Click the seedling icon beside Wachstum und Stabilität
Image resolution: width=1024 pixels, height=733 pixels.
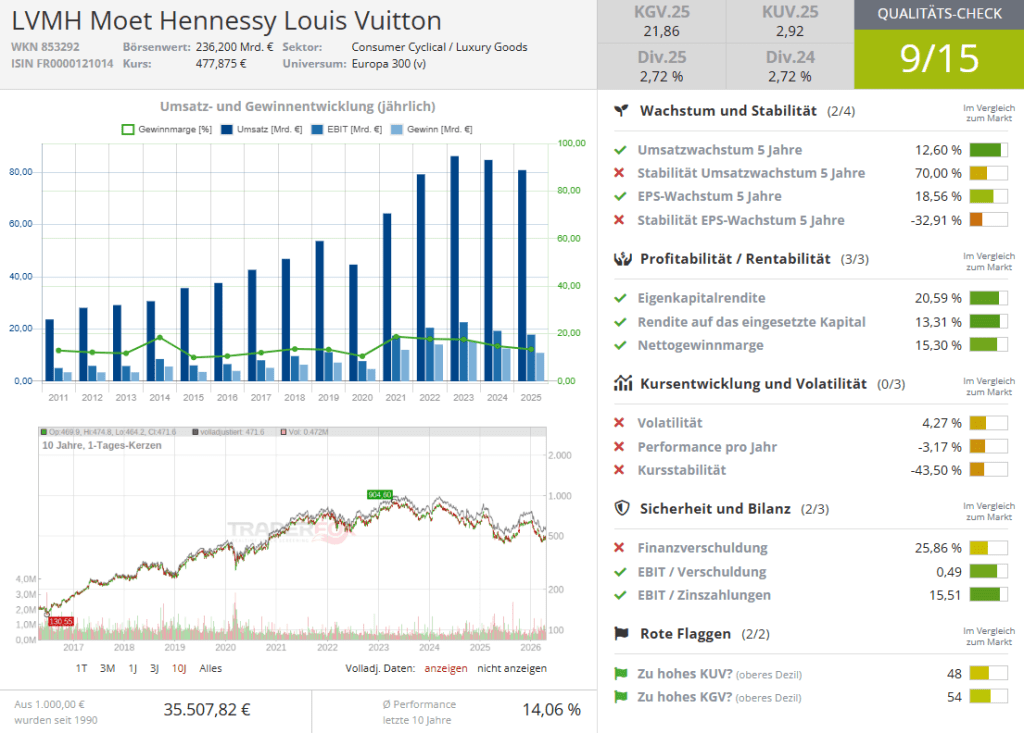click(x=622, y=111)
